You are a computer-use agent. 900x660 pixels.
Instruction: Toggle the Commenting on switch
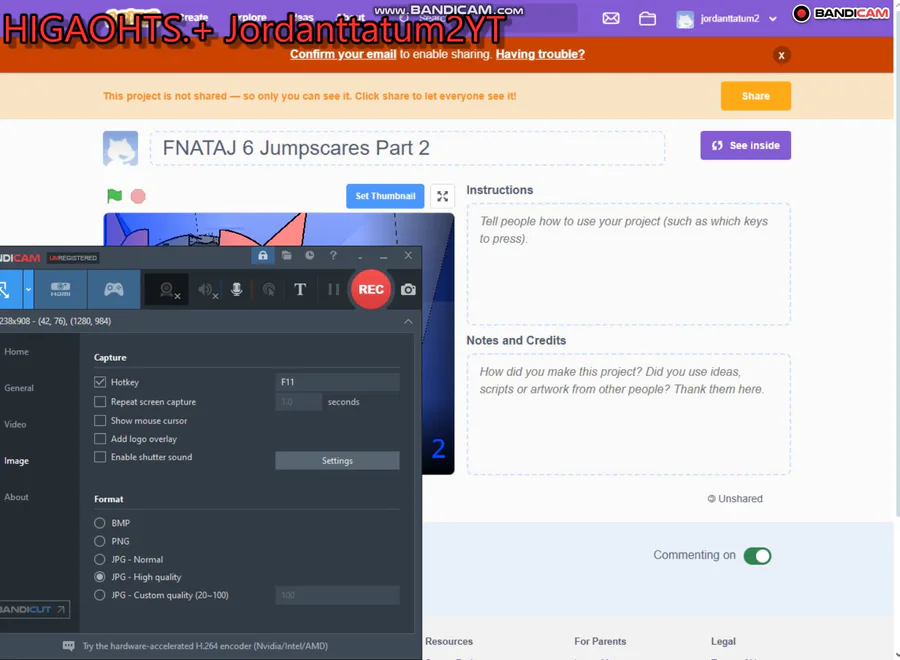click(757, 556)
